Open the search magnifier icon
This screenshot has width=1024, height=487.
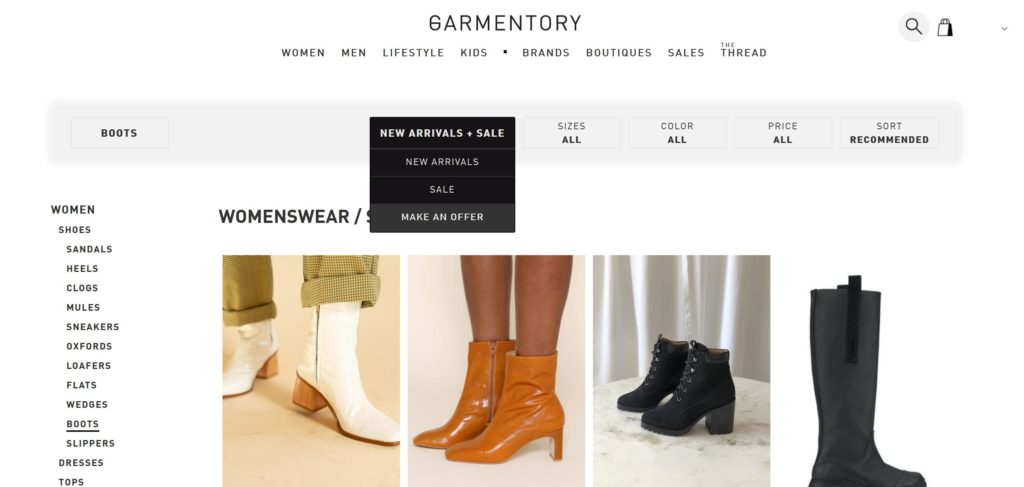[x=914, y=27]
